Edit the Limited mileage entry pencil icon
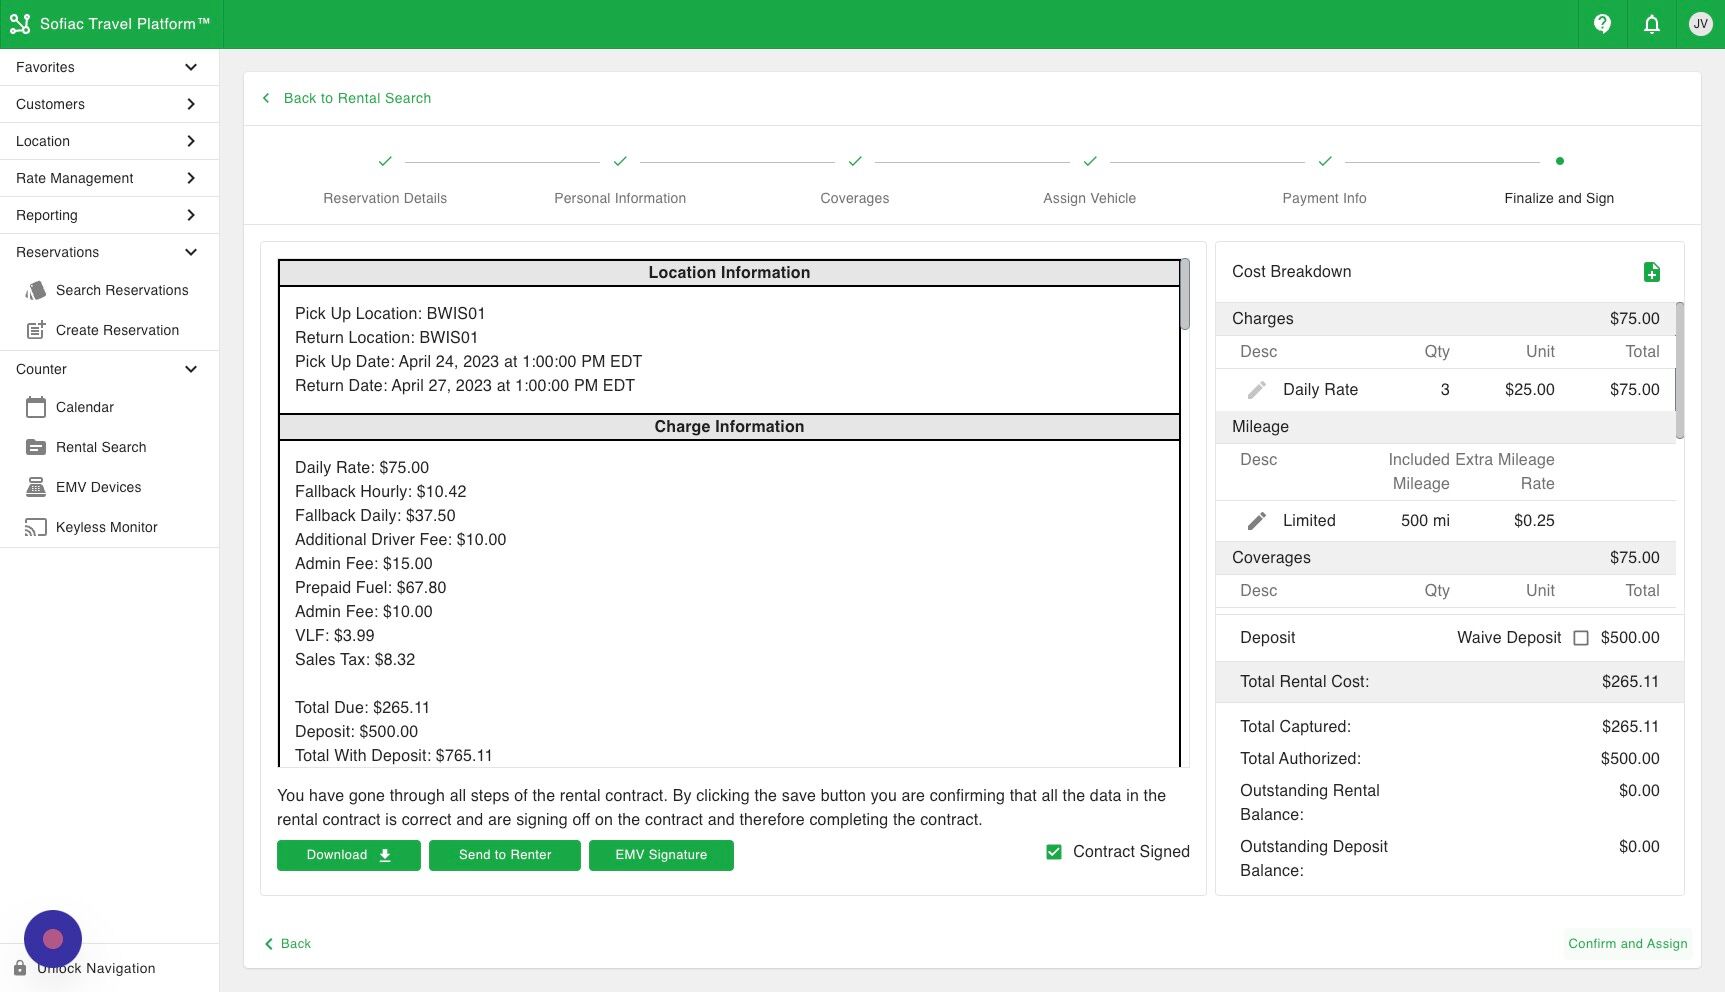1725x992 pixels. [1255, 520]
